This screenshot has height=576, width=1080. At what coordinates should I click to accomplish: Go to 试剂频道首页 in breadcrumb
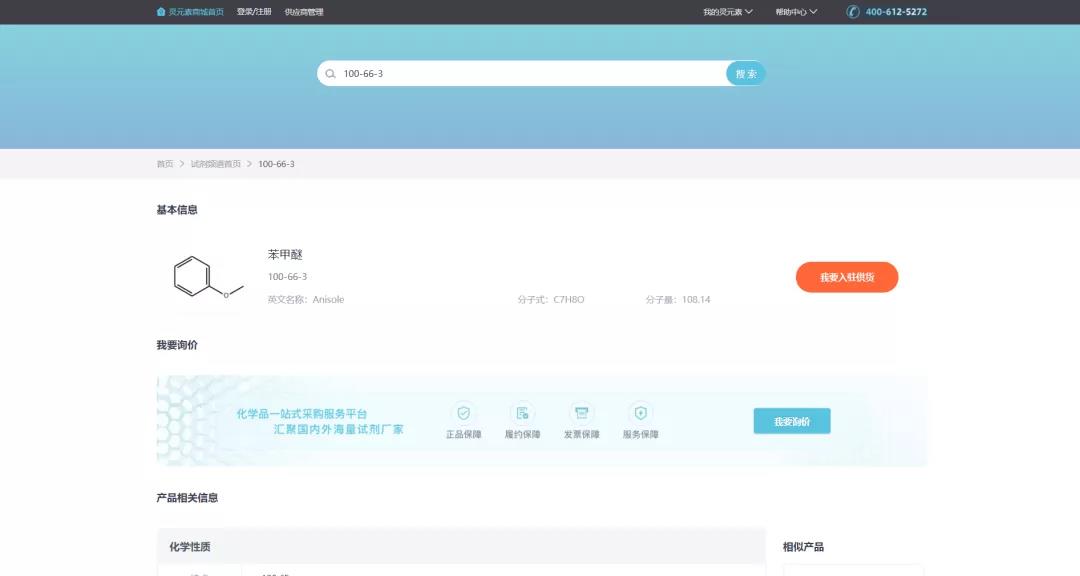[x=216, y=164]
